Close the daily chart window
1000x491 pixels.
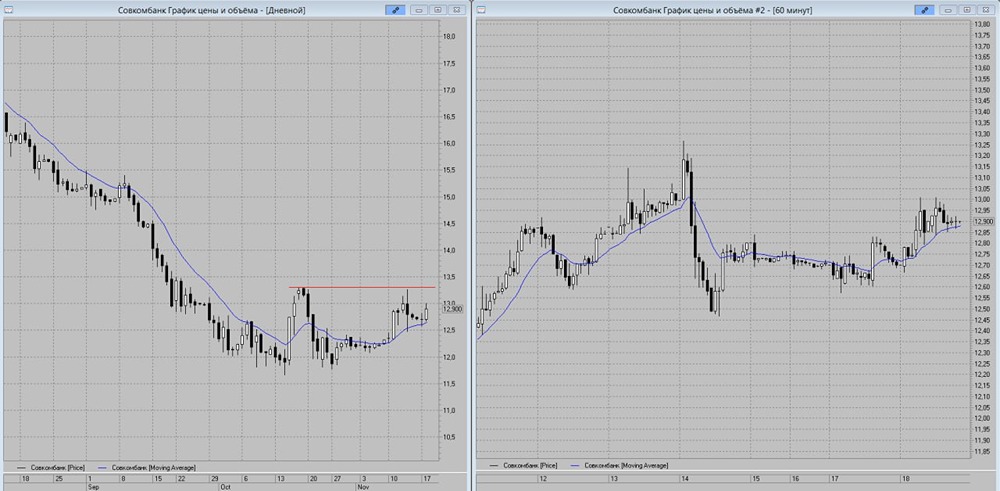(456, 10)
